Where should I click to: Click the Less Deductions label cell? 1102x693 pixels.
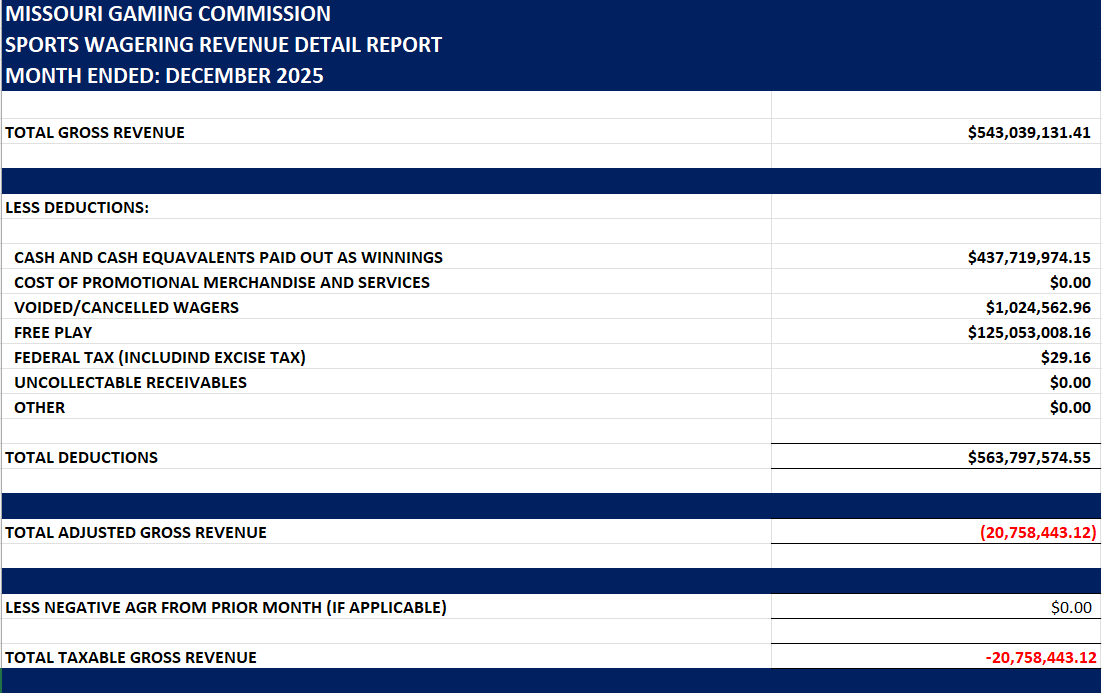coord(77,207)
